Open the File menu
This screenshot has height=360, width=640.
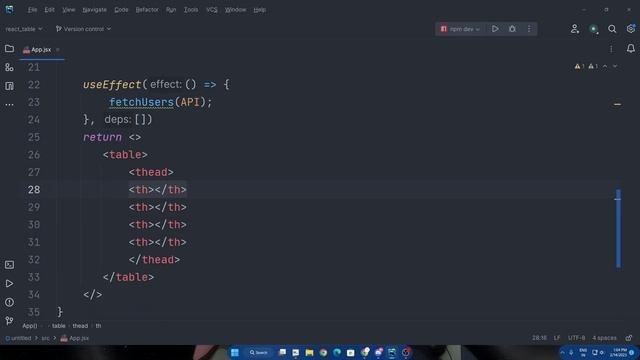pyautogui.click(x=32, y=9)
